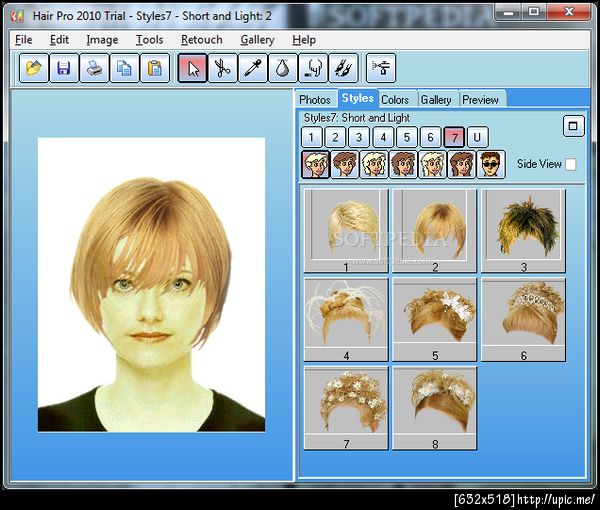Select style set number 7 button

click(x=454, y=137)
